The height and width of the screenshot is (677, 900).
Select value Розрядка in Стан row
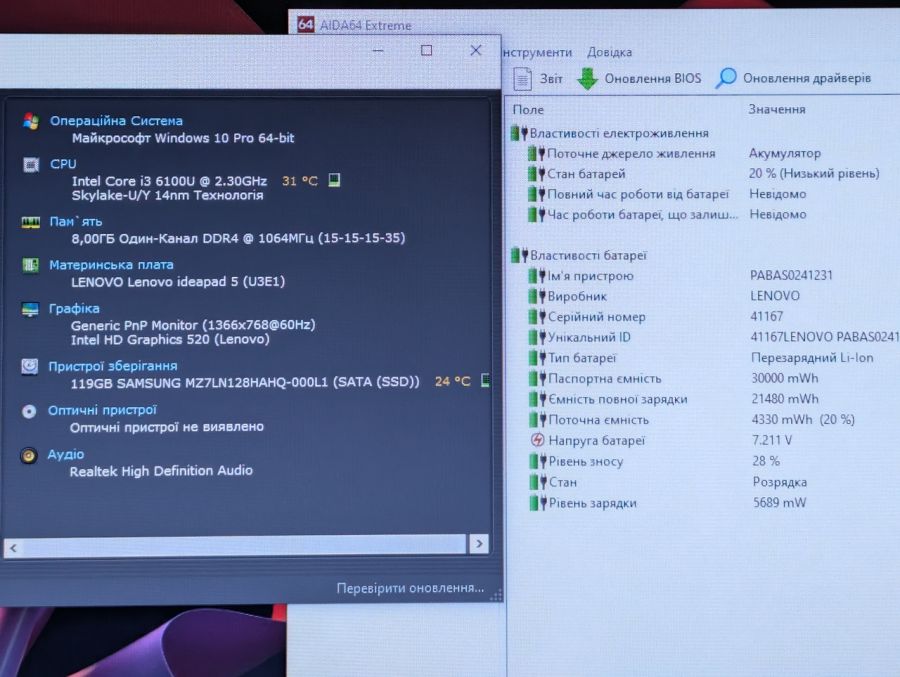tap(779, 482)
